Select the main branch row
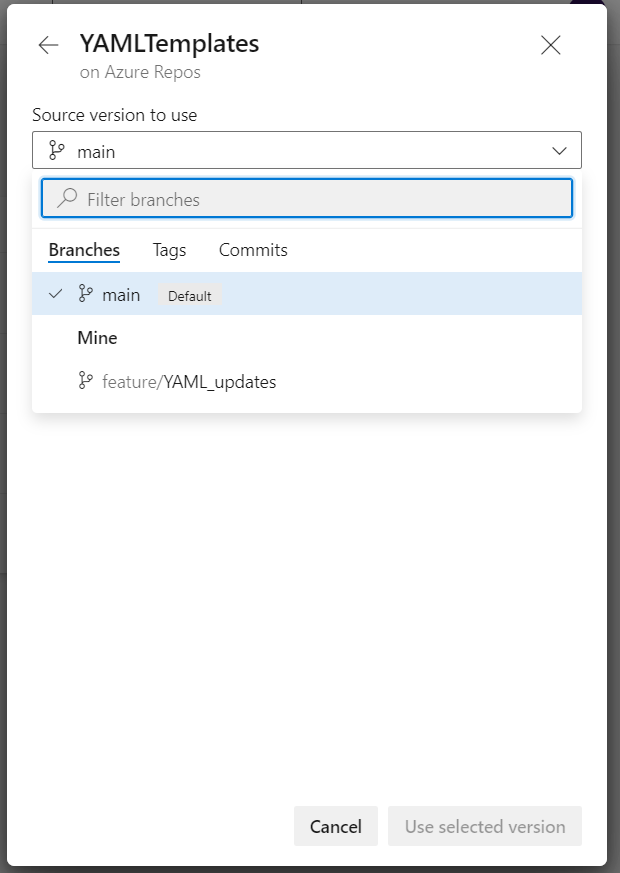Viewport: 620px width, 873px height. 307,294
